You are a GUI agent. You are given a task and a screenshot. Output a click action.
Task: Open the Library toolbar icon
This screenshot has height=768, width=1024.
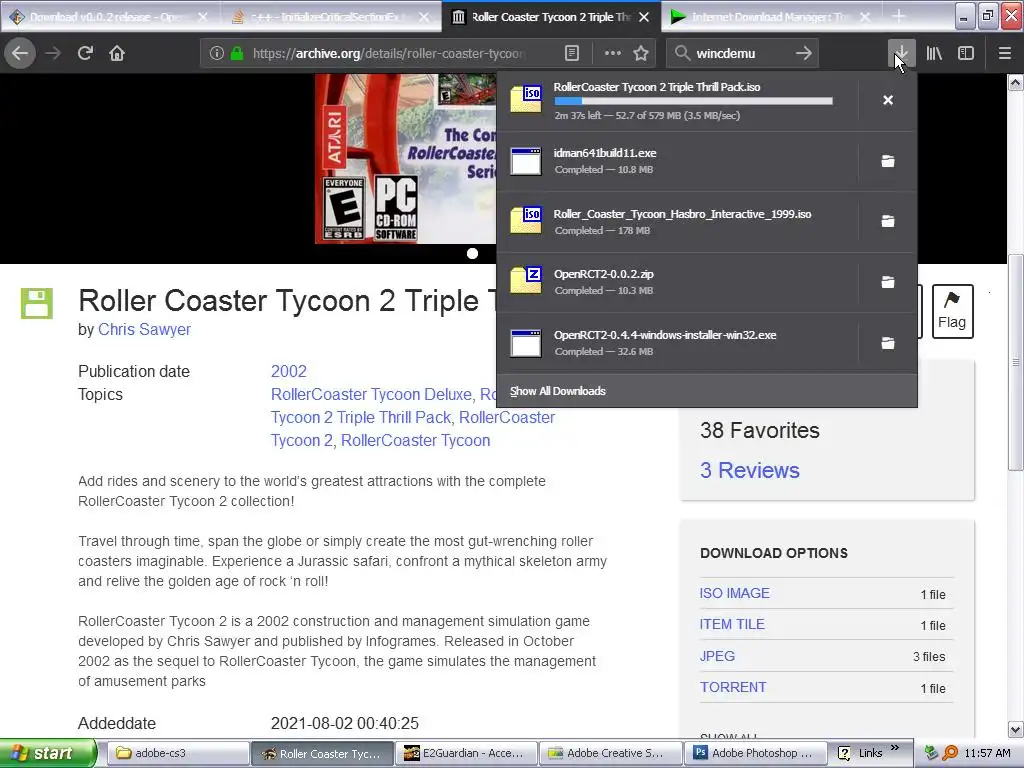point(934,53)
